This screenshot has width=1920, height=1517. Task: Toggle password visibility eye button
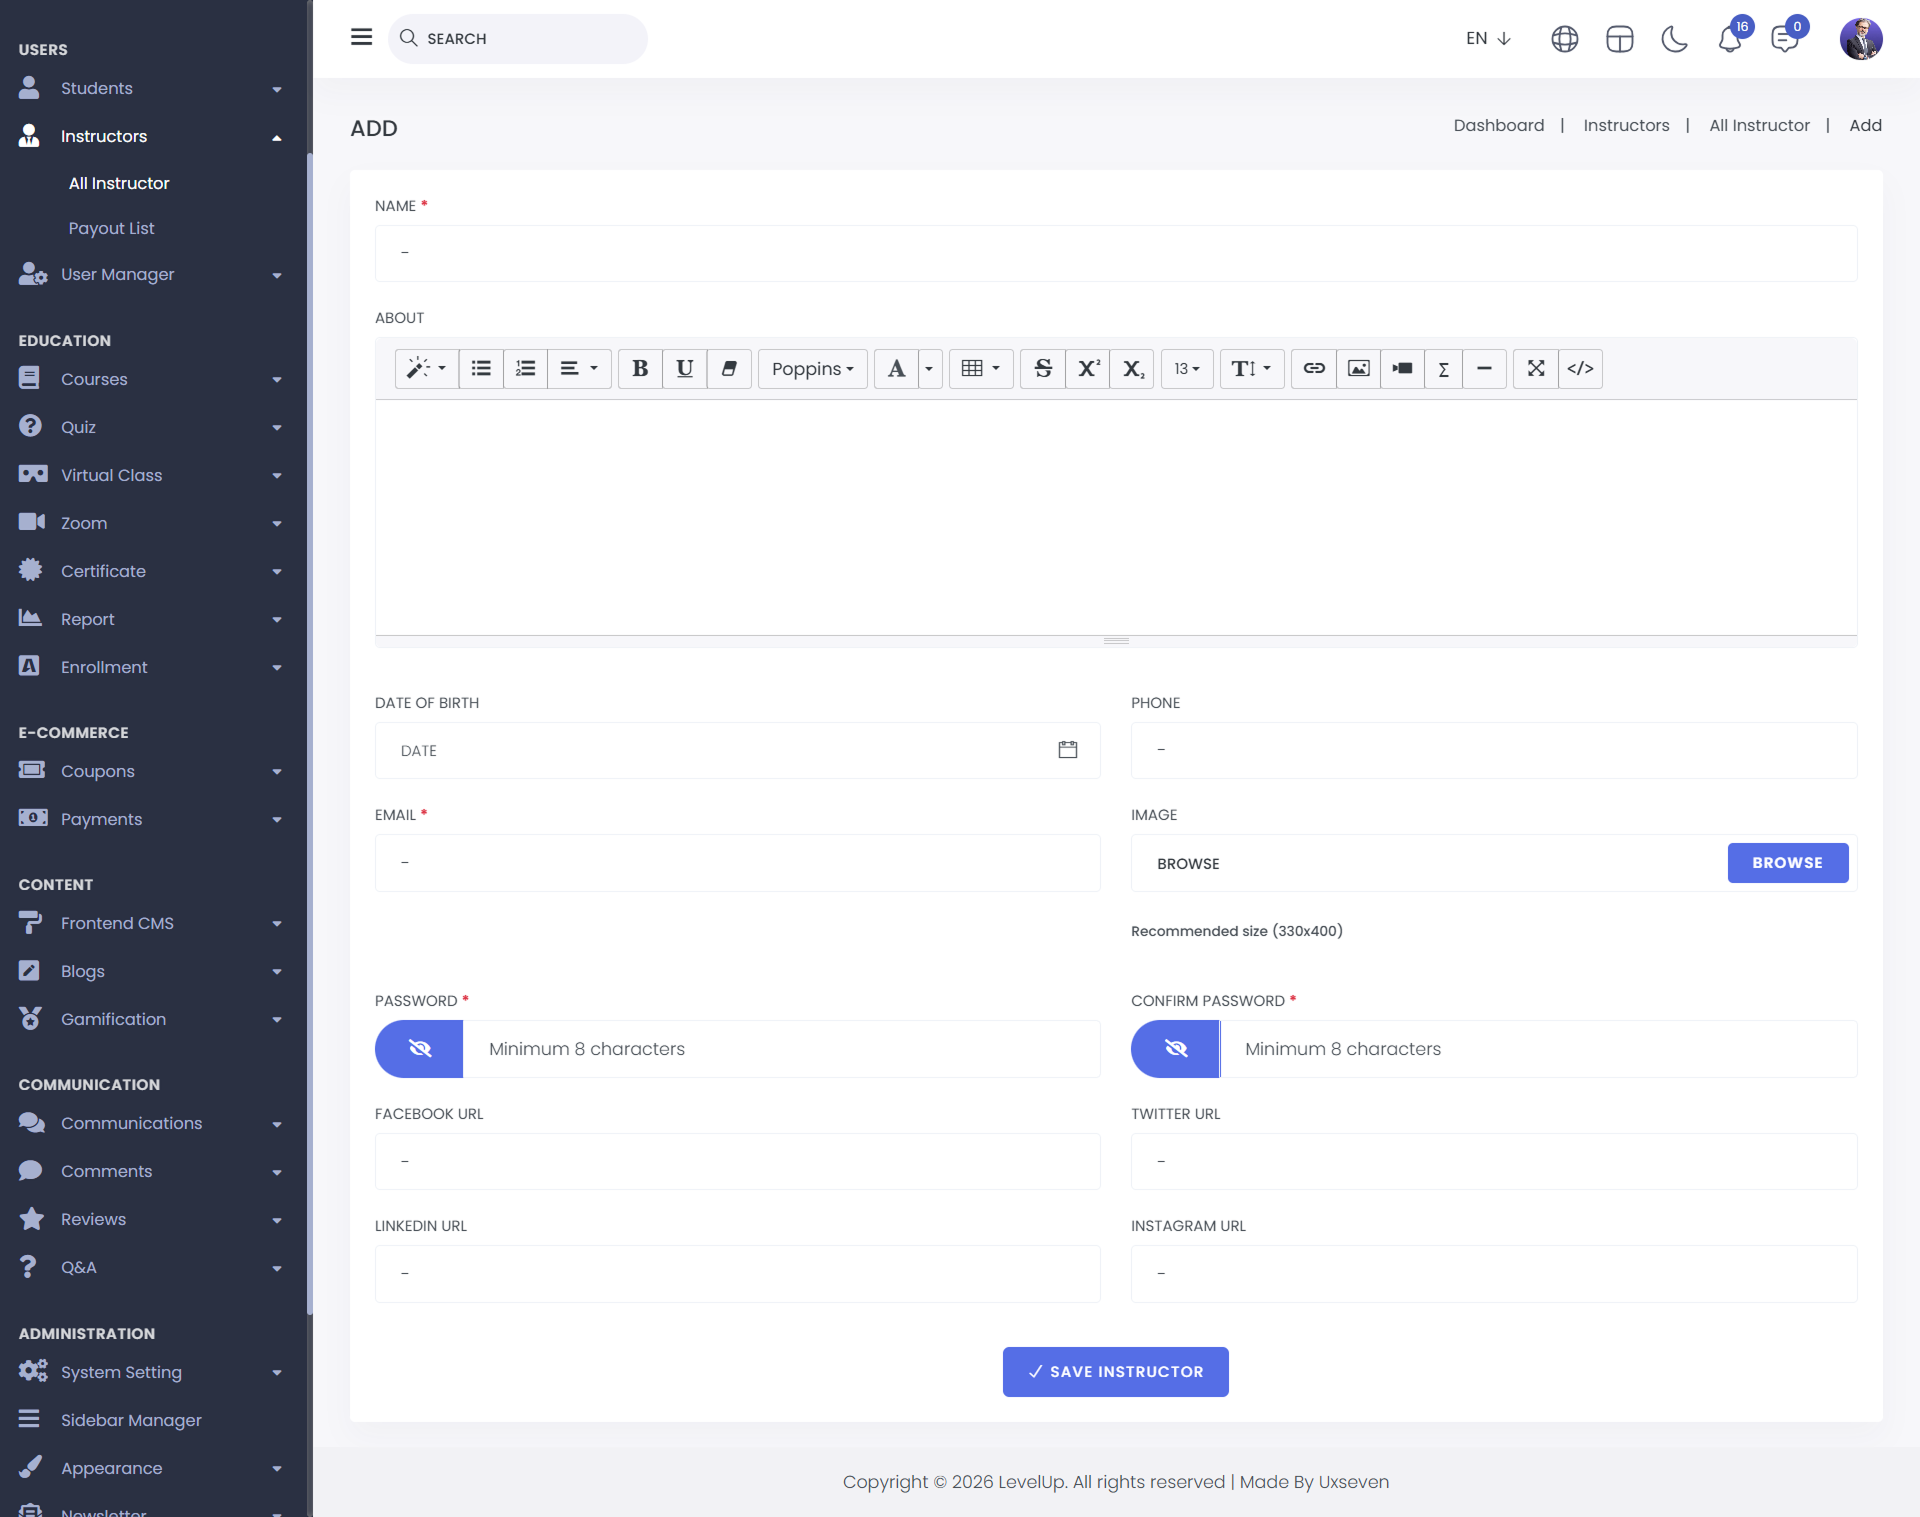419,1049
